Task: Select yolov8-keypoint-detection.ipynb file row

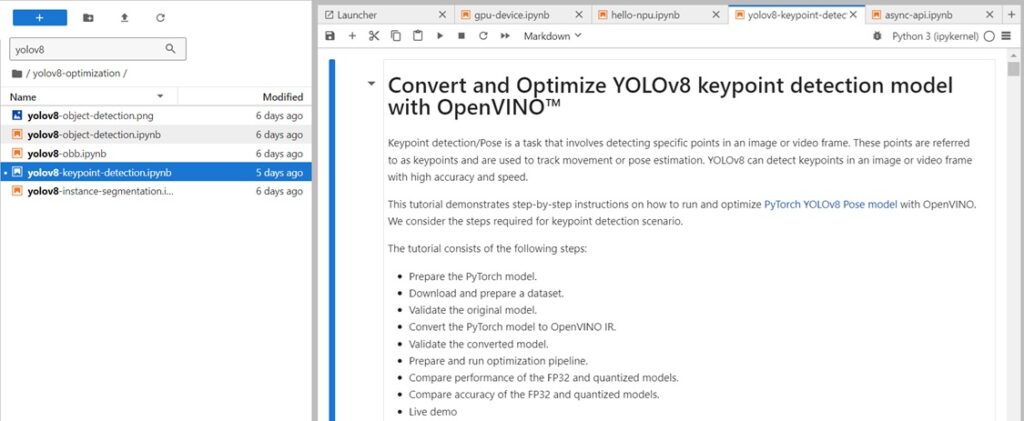Action: (156, 172)
